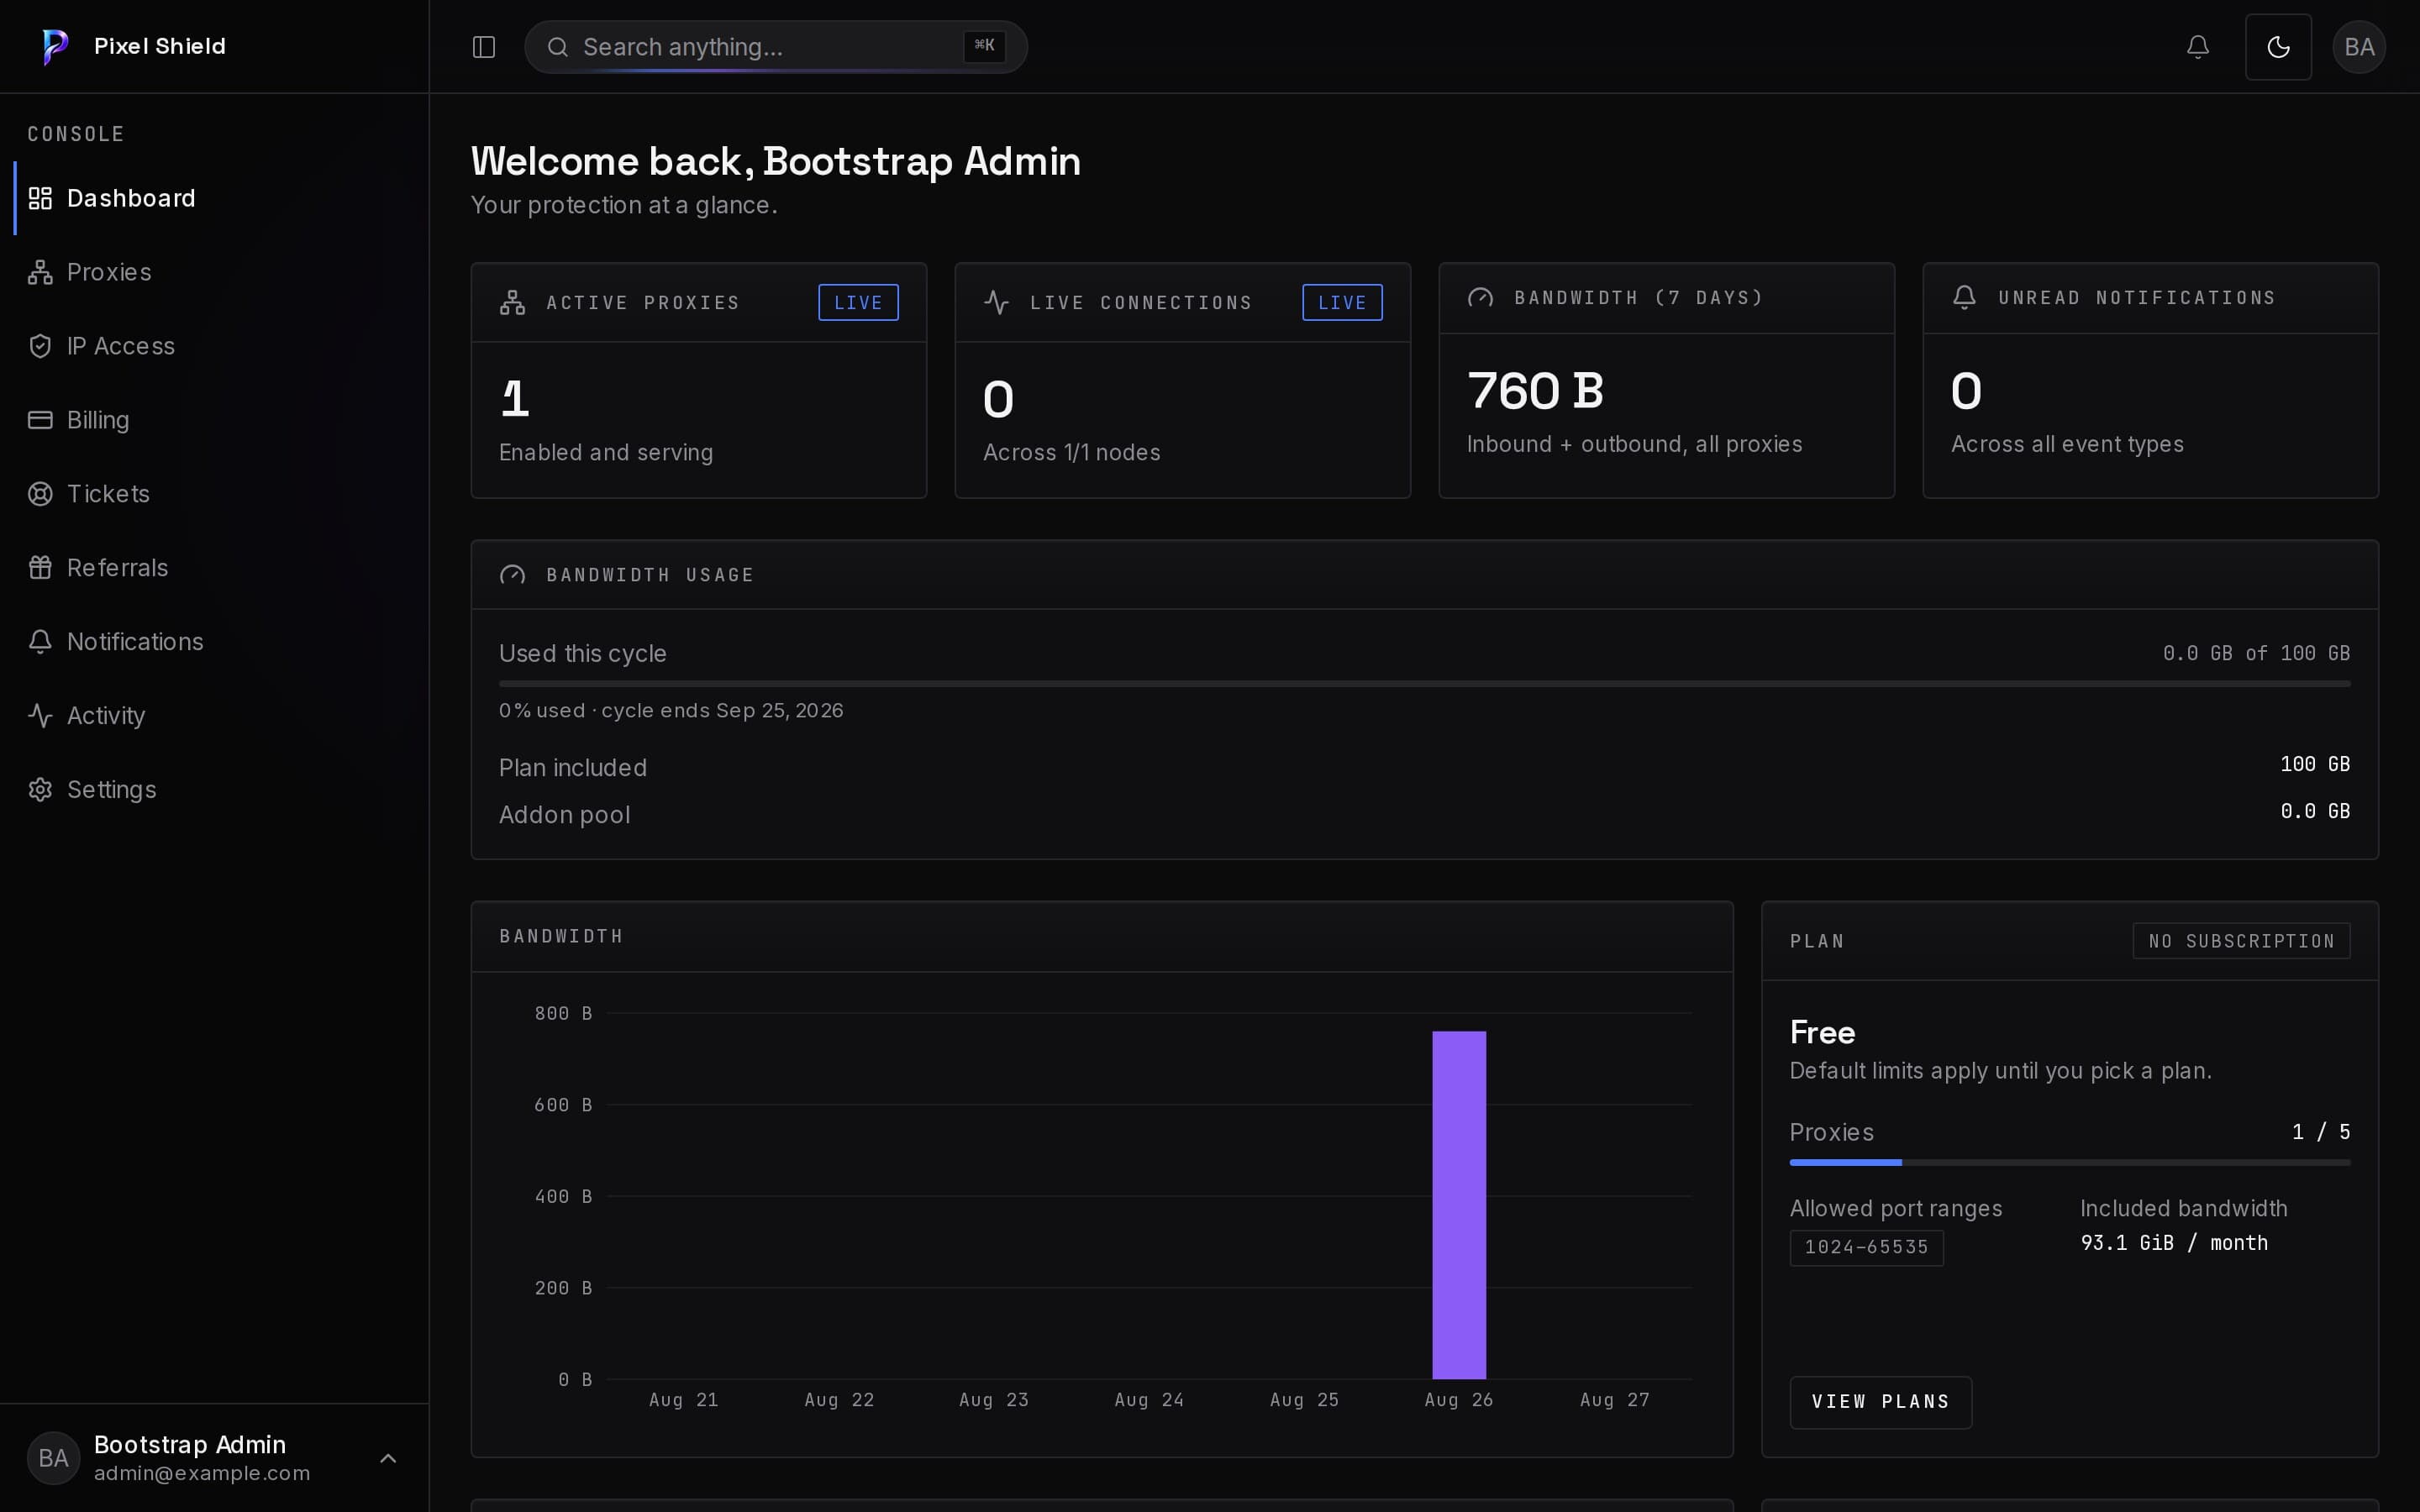Select Referrals in the sidebar
Viewport: 2420px width, 1512px height.
(214, 568)
